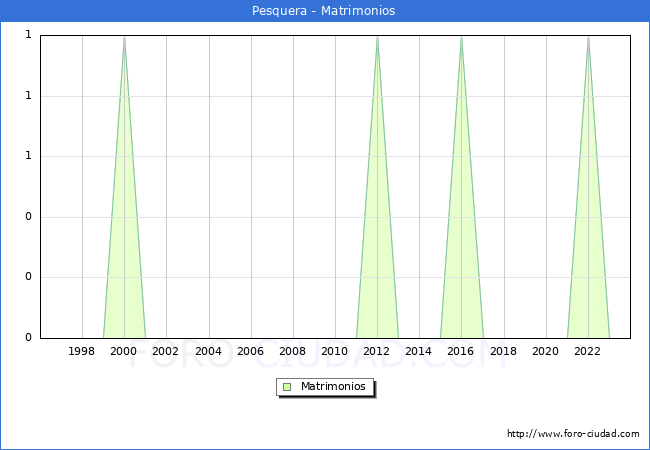This screenshot has width=650, height=450.
Task: Select the 1998 x-axis label
Action: pyautogui.click(x=82, y=351)
